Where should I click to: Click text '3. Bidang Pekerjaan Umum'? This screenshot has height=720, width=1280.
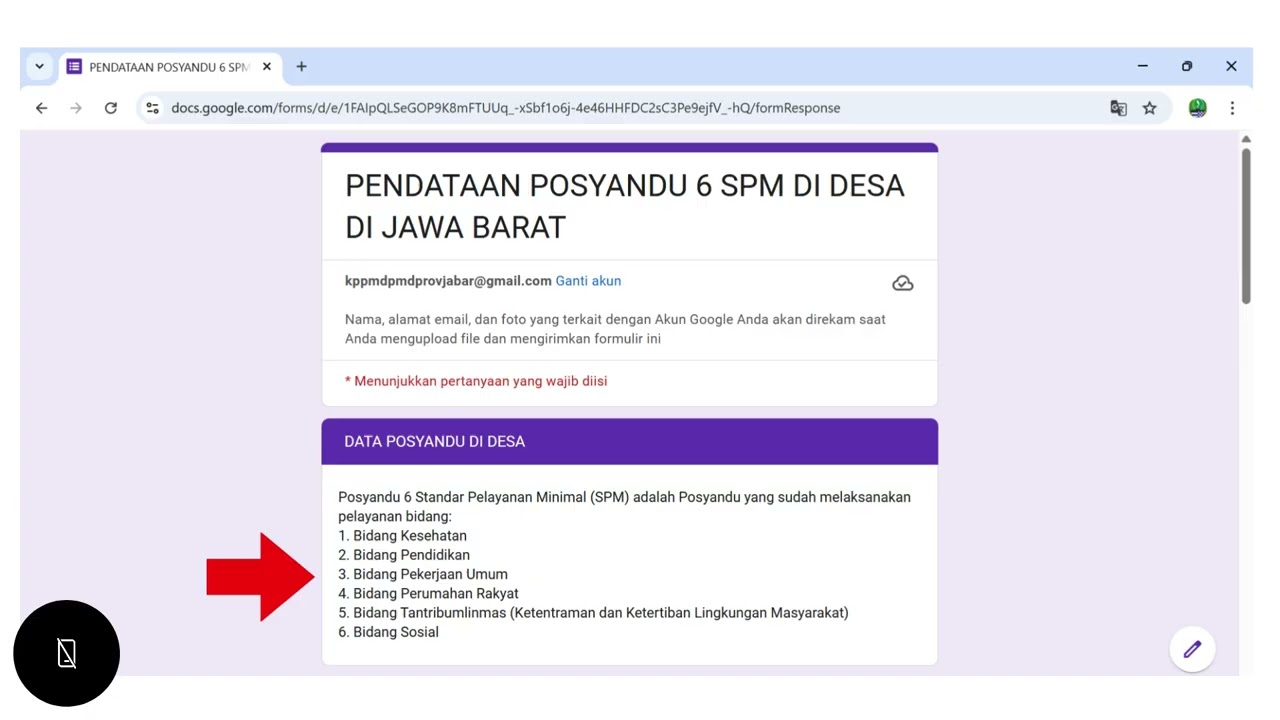tap(423, 574)
